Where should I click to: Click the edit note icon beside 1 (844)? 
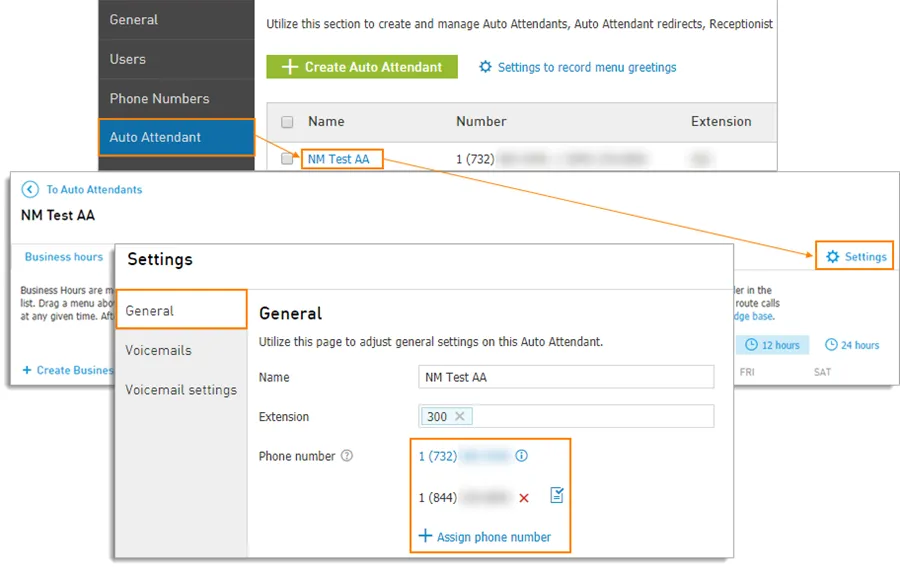(x=557, y=495)
